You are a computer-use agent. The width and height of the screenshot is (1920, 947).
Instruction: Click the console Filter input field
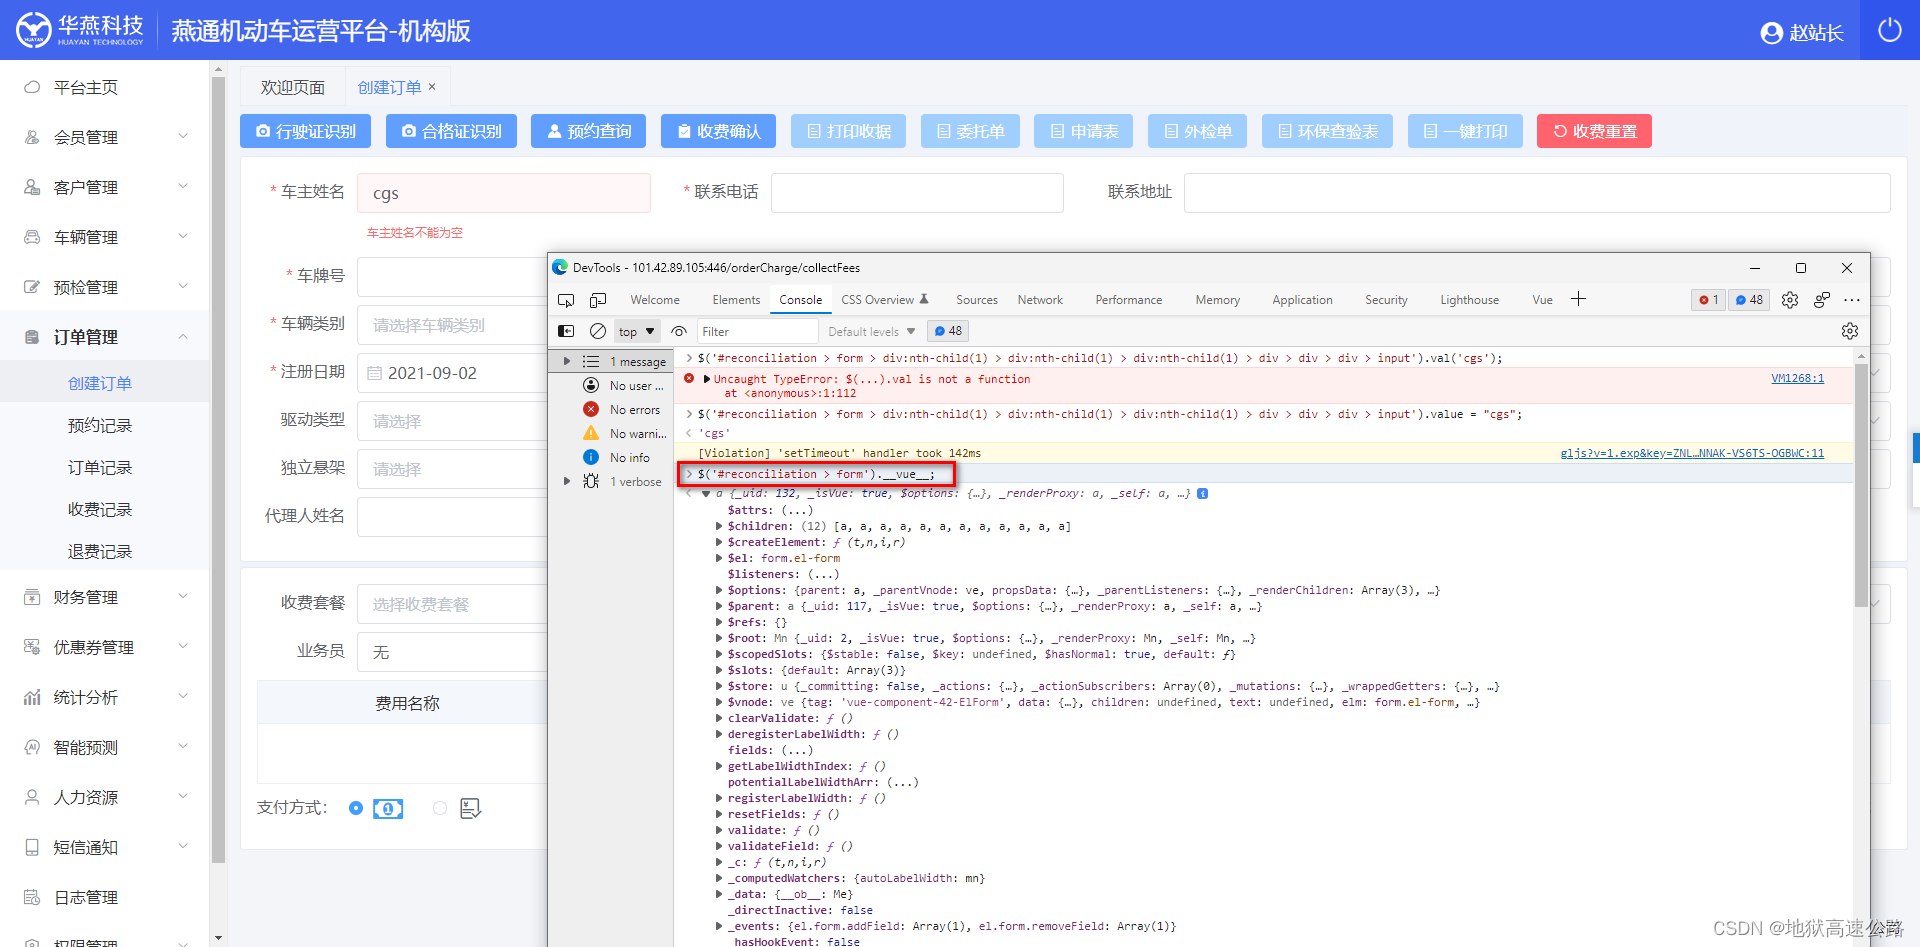tap(758, 331)
